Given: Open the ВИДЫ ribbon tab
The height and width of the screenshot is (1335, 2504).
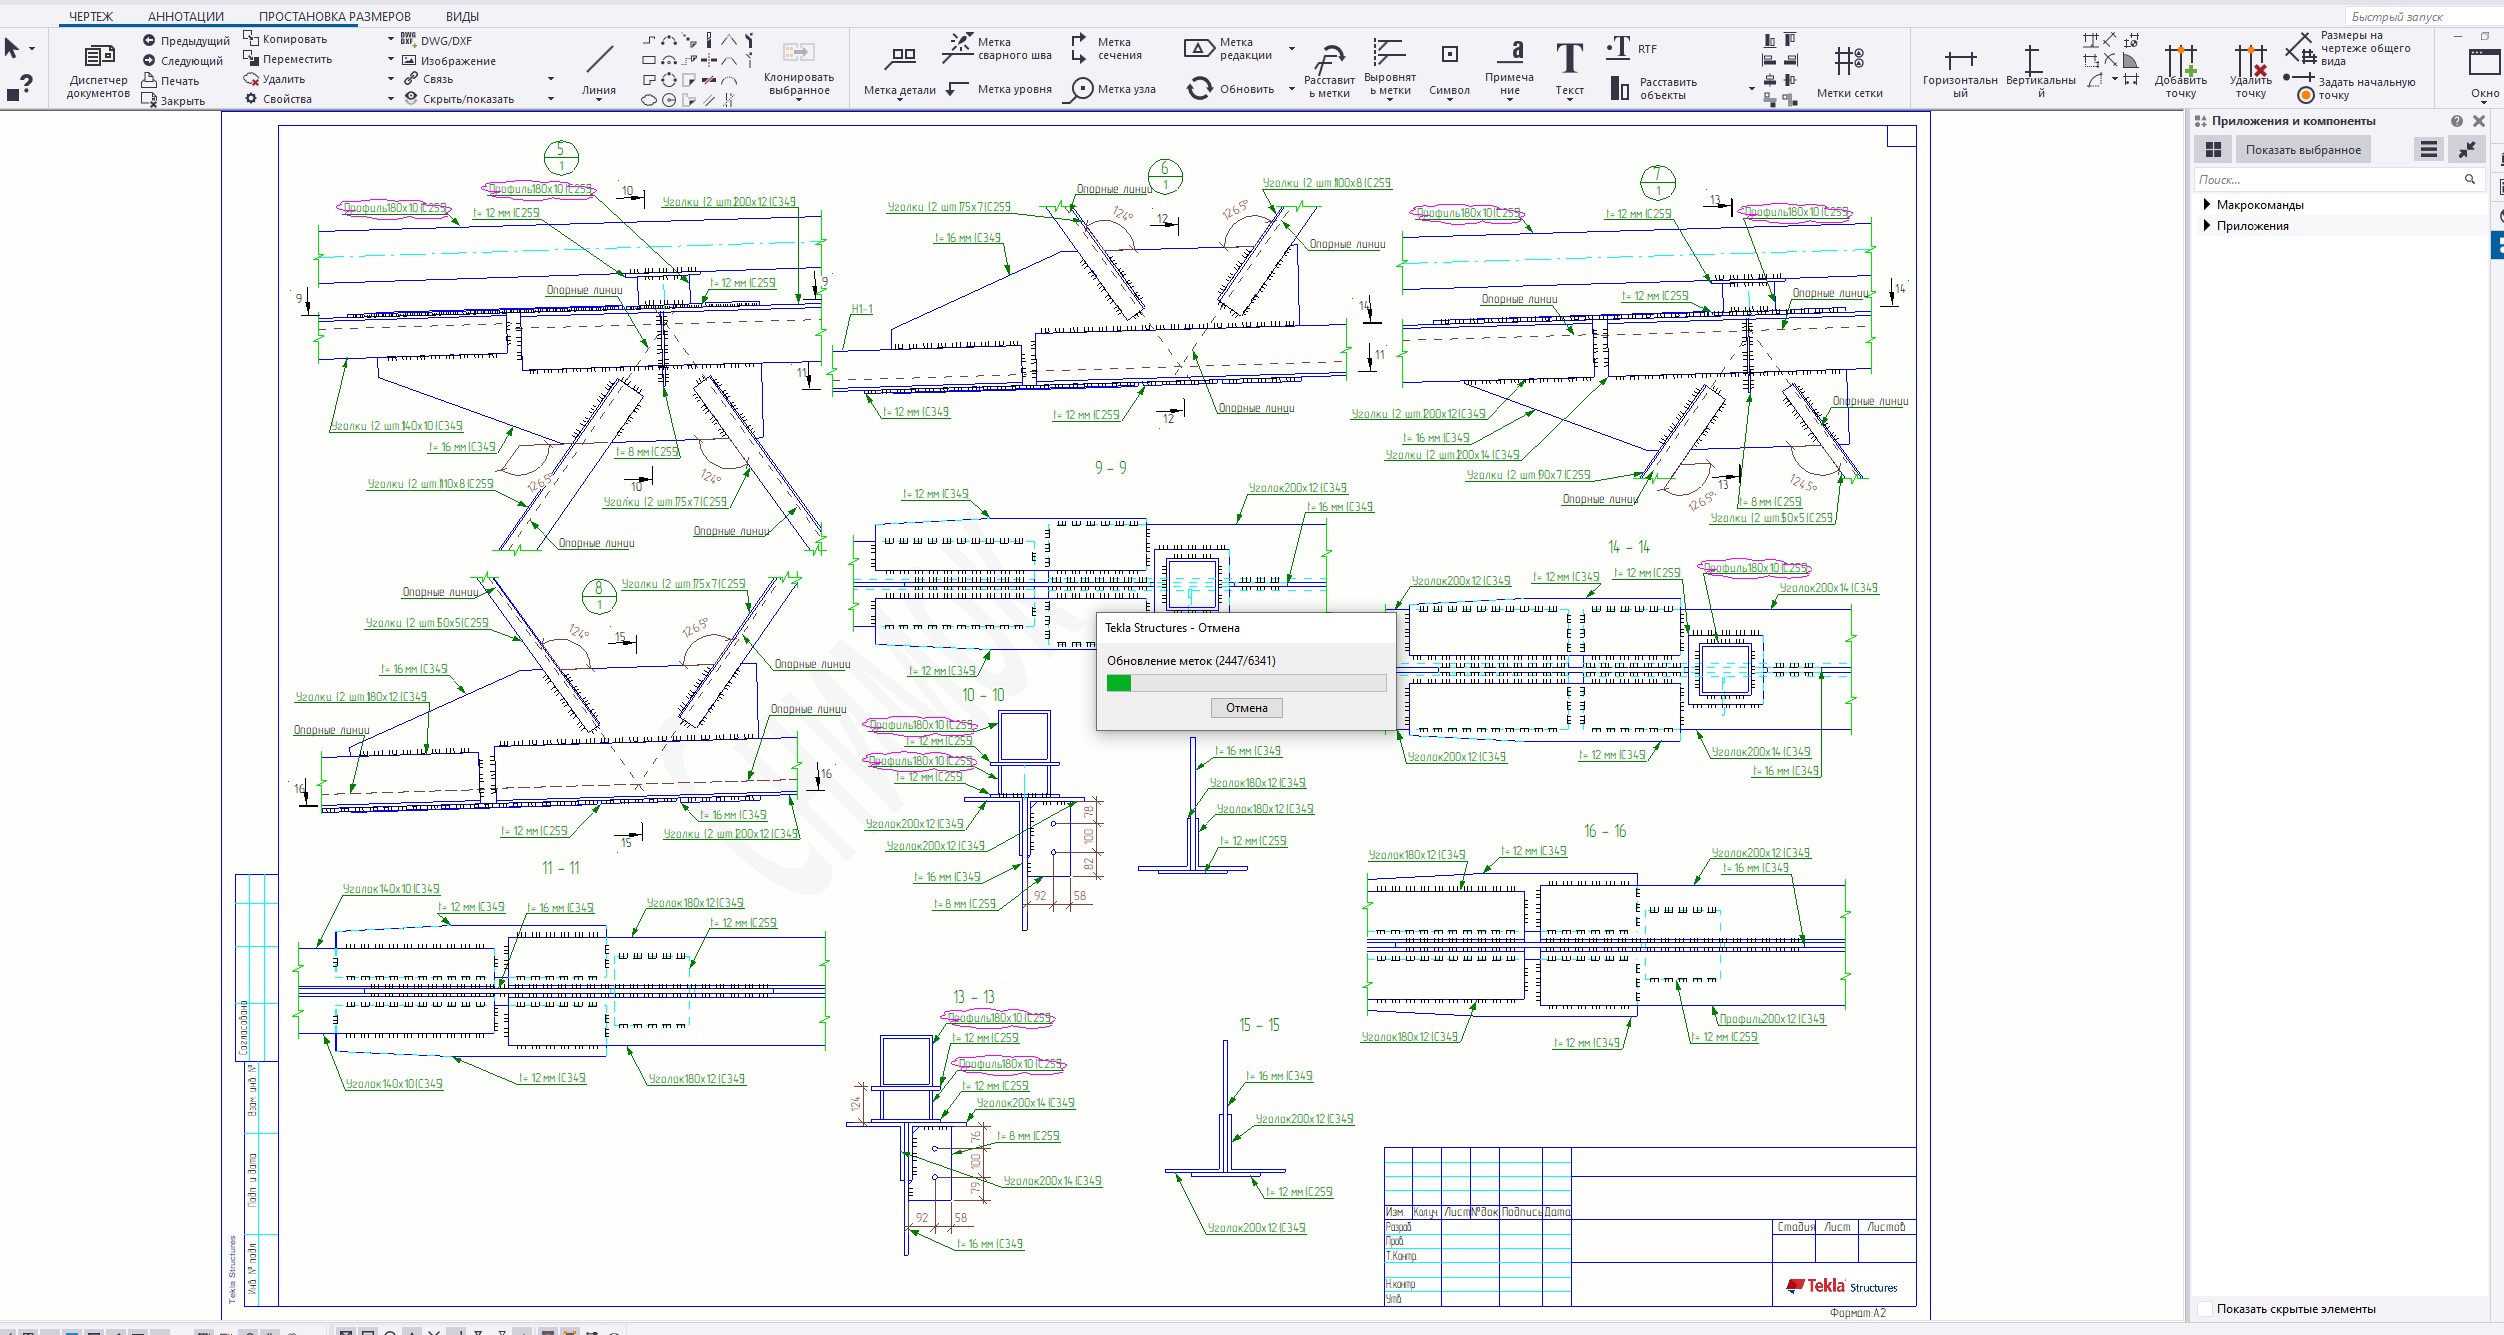Looking at the screenshot, I should [x=462, y=16].
